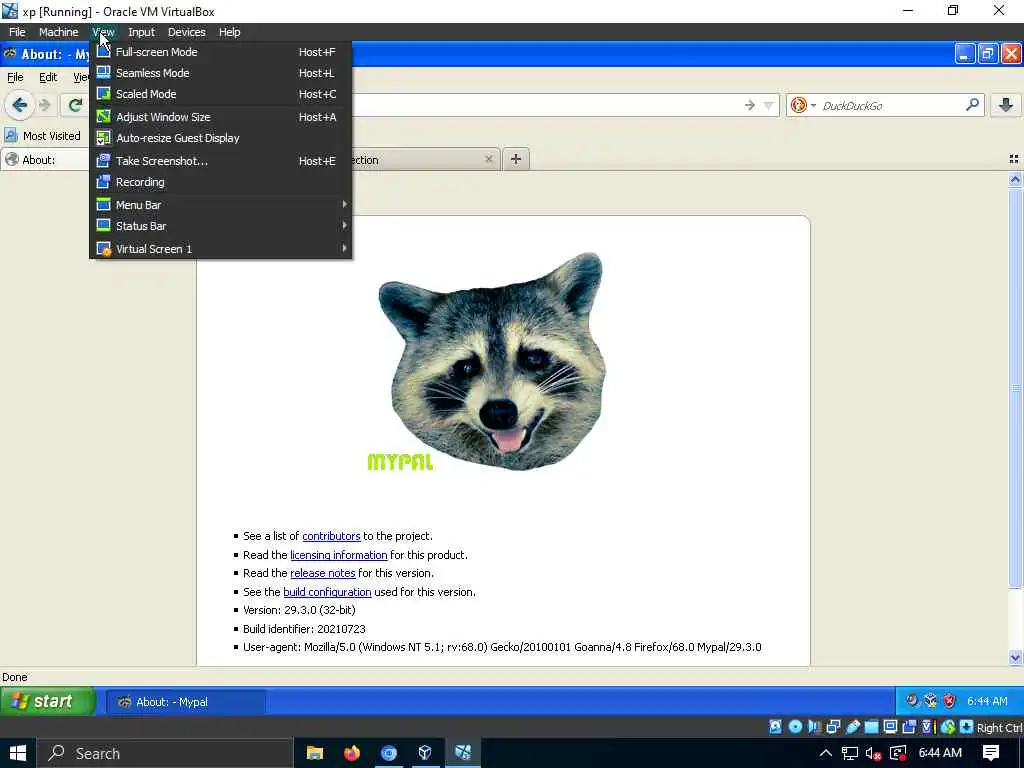Image resolution: width=1024 pixels, height=768 pixels.
Task: Open the Mypal Edit menu
Action: pos(48,77)
